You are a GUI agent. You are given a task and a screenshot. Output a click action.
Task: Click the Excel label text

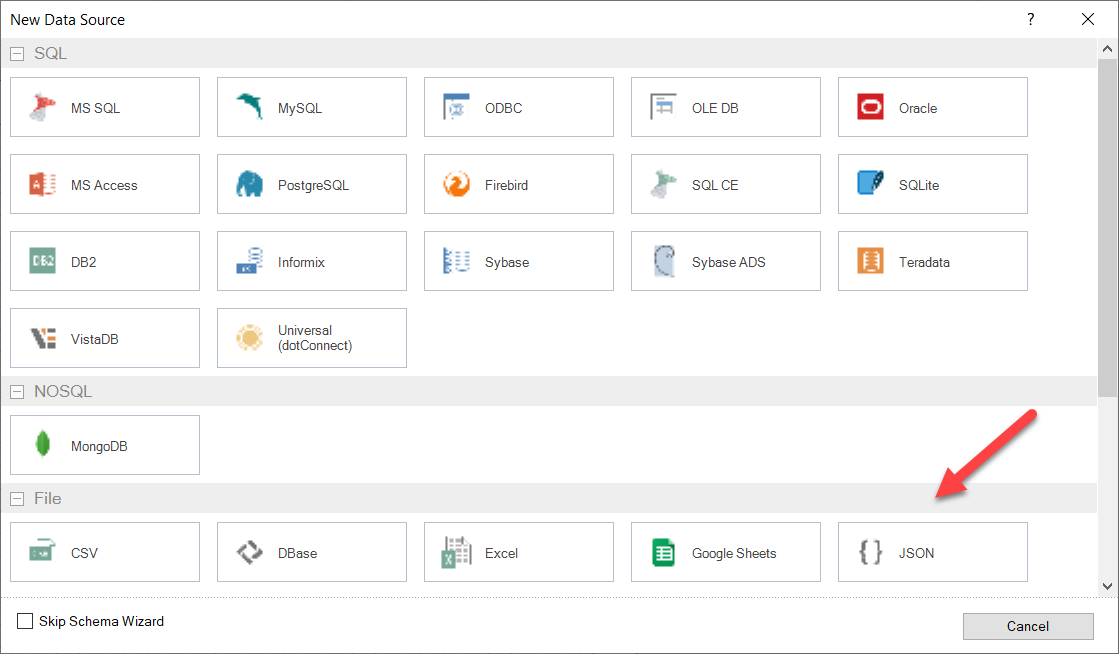(x=501, y=553)
